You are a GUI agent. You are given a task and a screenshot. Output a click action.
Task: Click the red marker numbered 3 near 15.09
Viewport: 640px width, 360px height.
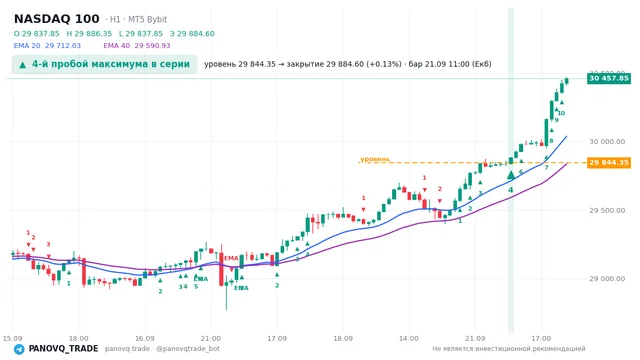pyautogui.click(x=48, y=244)
